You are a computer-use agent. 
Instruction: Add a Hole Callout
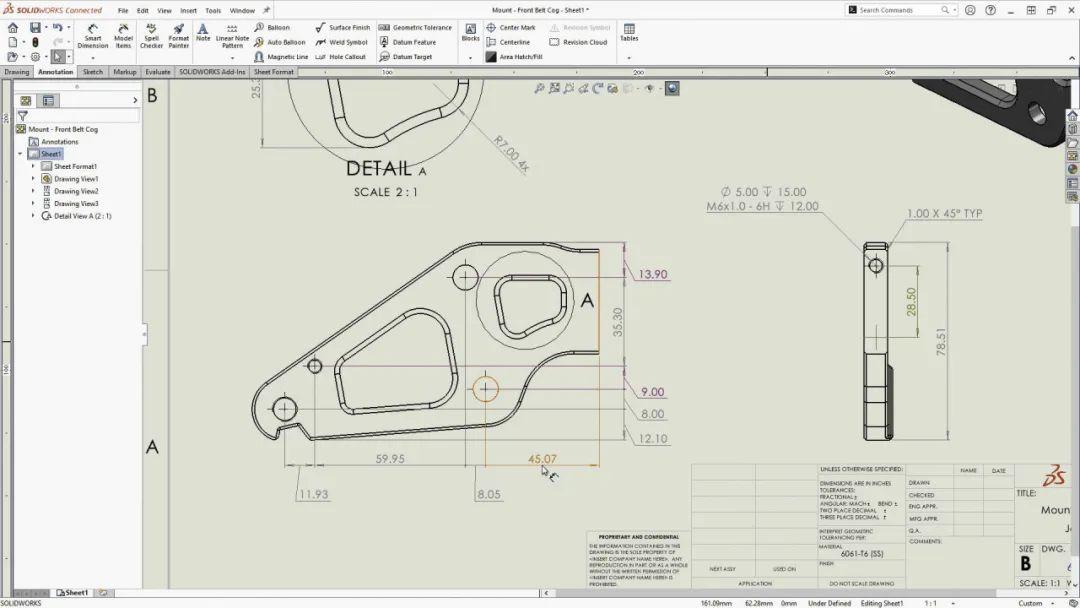tap(346, 57)
